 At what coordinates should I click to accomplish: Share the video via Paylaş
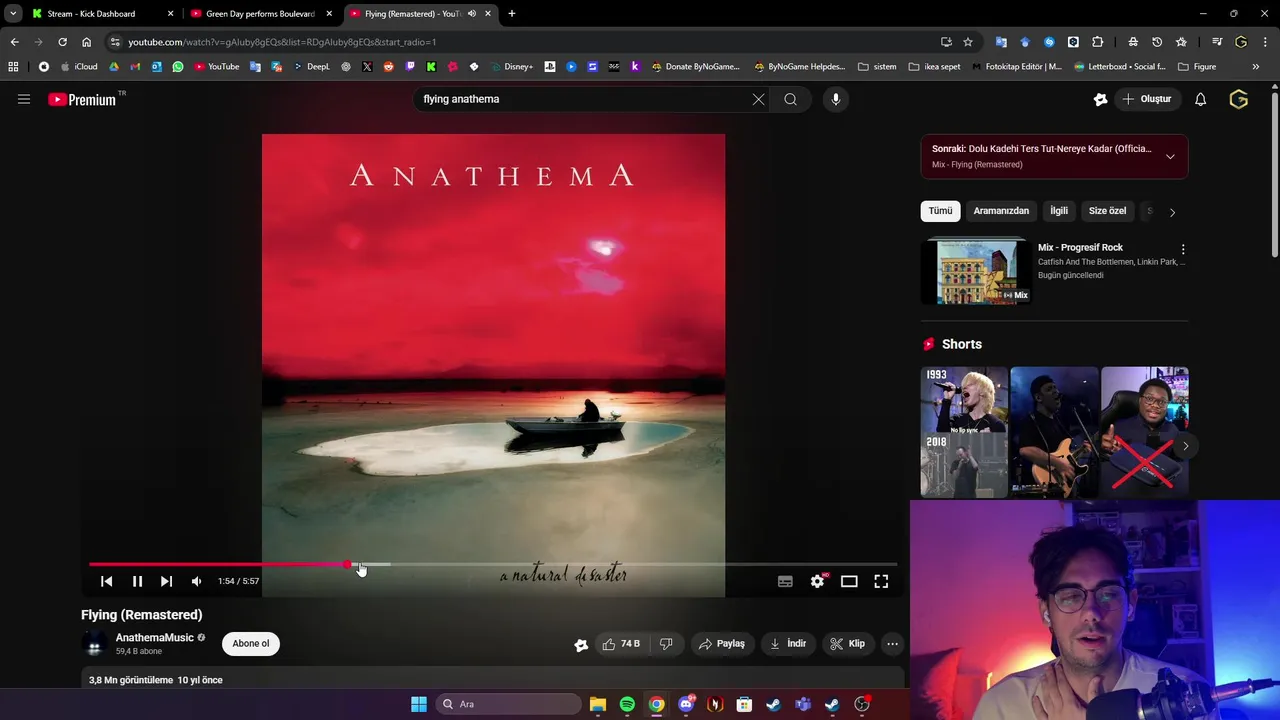coord(722,644)
